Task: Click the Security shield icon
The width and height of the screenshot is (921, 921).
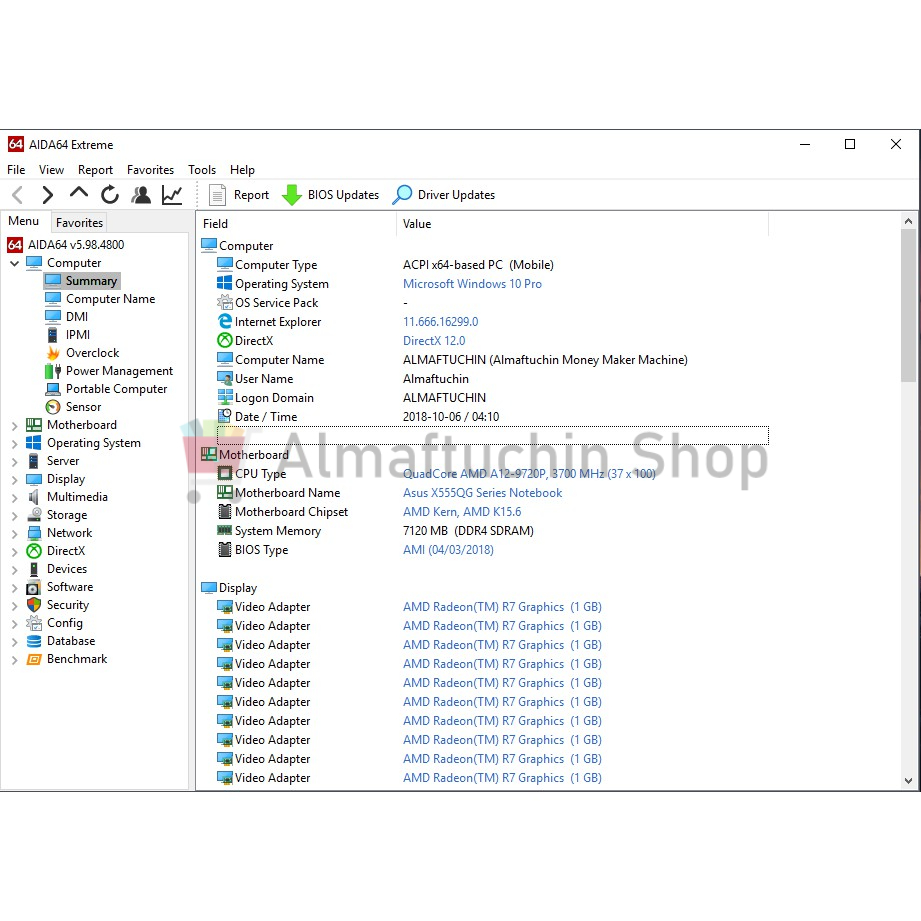Action: [x=34, y=605]
